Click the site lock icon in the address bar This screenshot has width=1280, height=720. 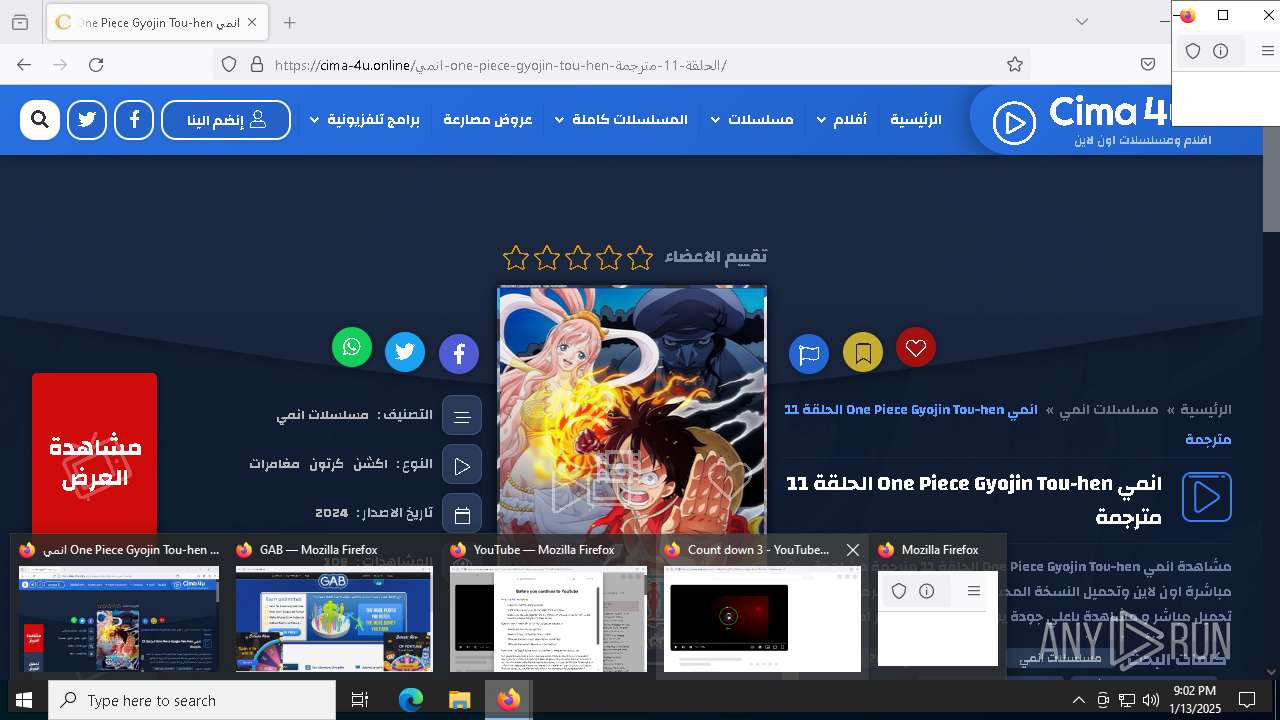click(257, 65)
